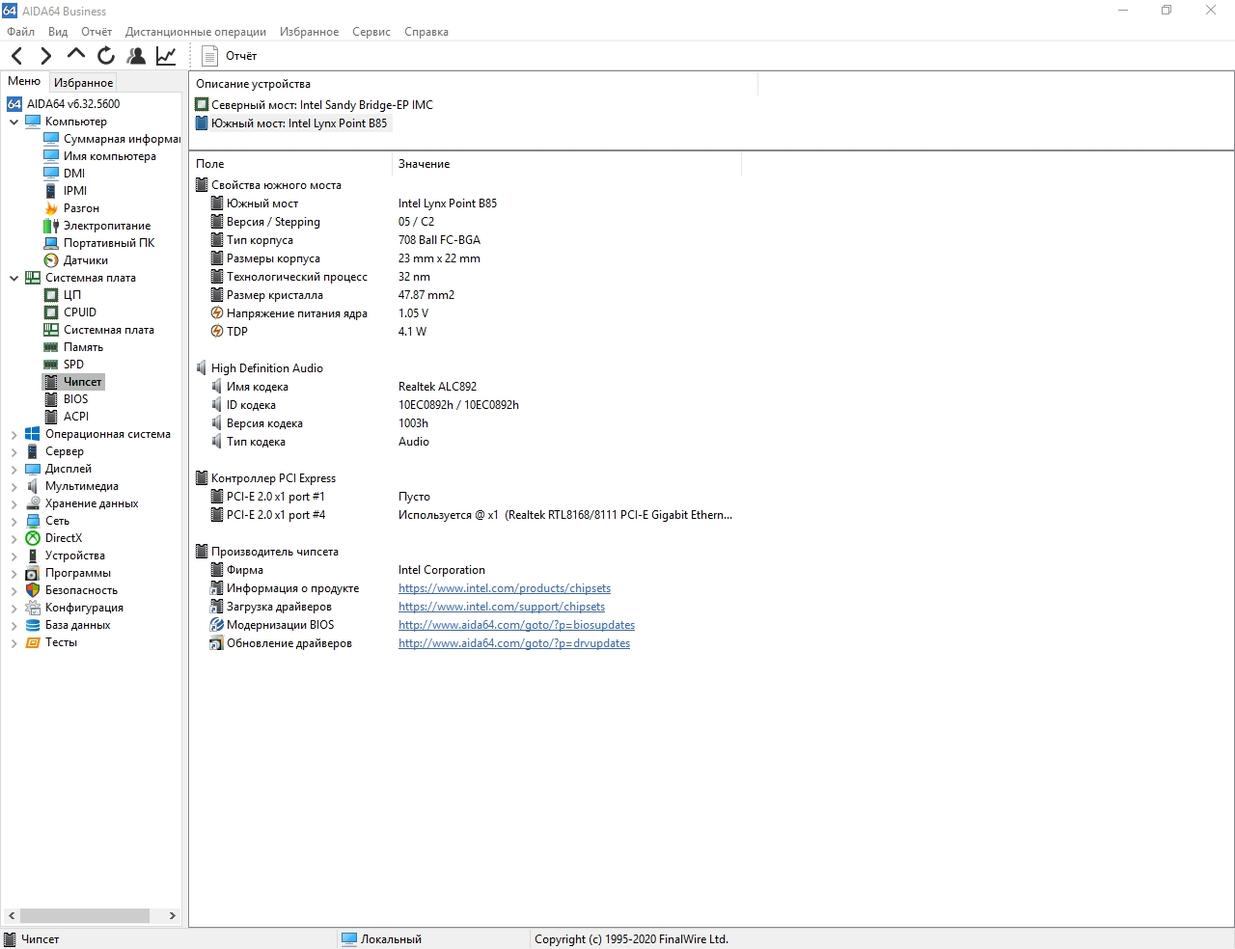Open the Вид menu

[x=58, y=32]
